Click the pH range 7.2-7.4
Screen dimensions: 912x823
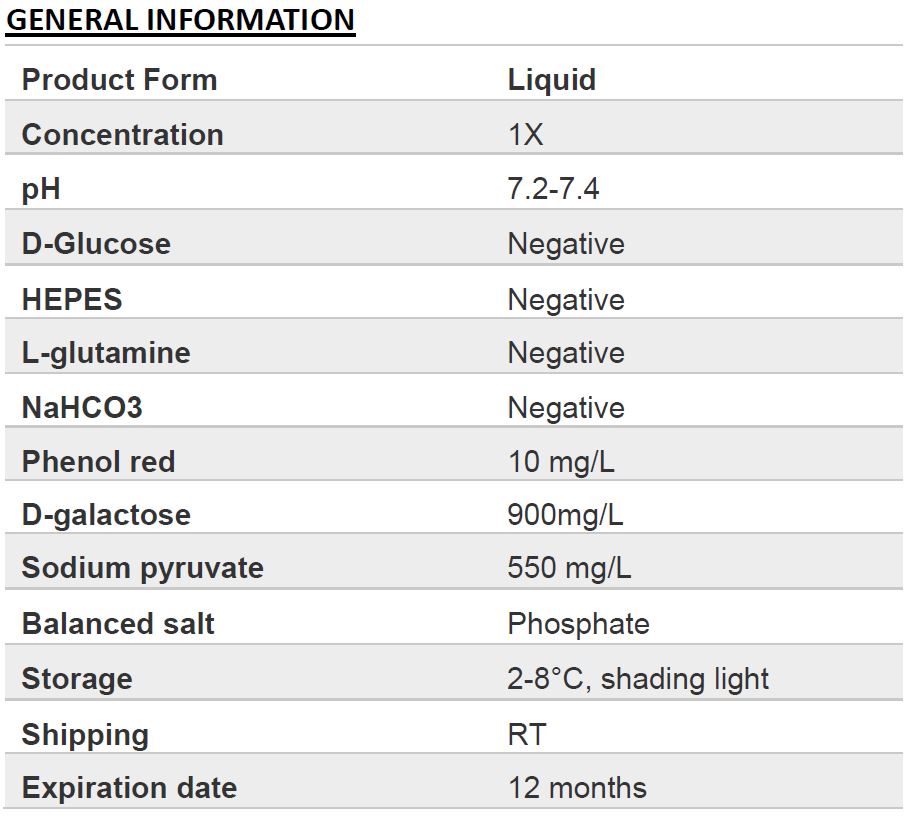click(553, 188)
